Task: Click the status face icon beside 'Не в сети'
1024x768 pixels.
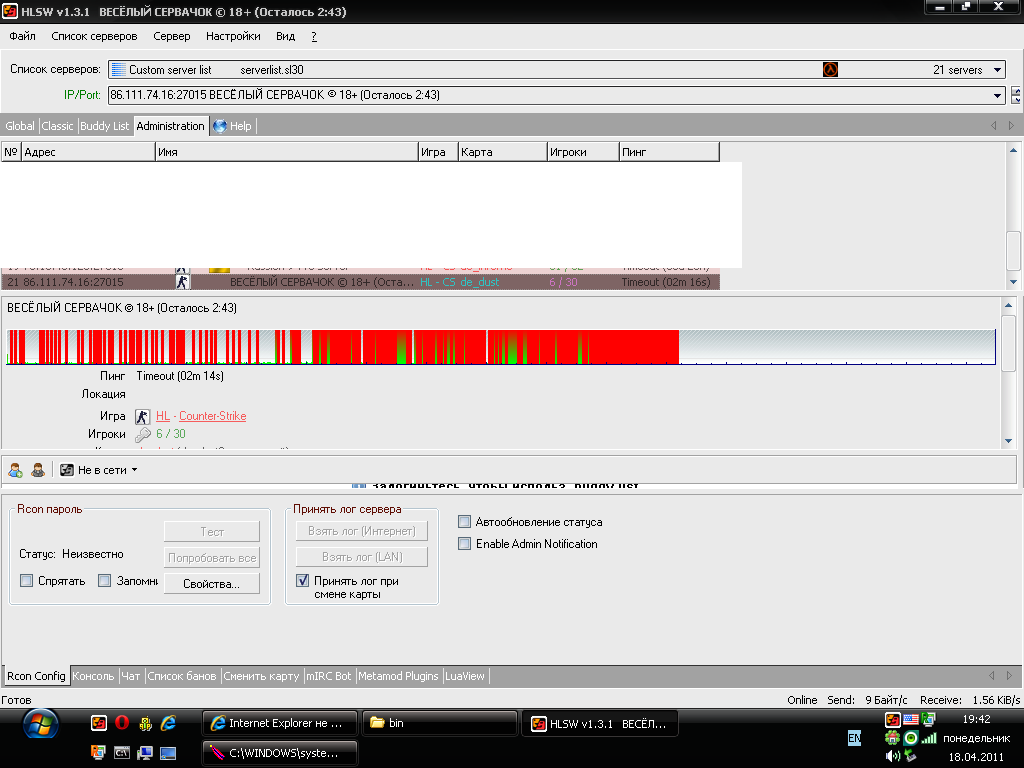Action: coord(67,470)
